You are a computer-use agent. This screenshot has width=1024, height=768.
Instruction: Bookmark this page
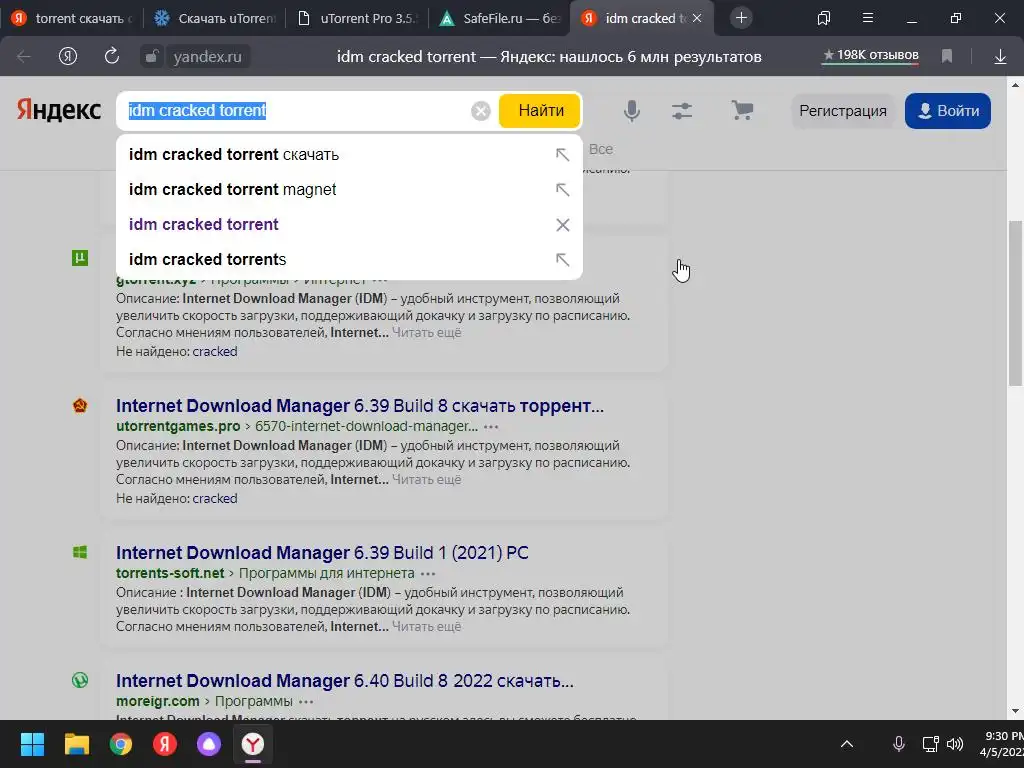[947, 57]
